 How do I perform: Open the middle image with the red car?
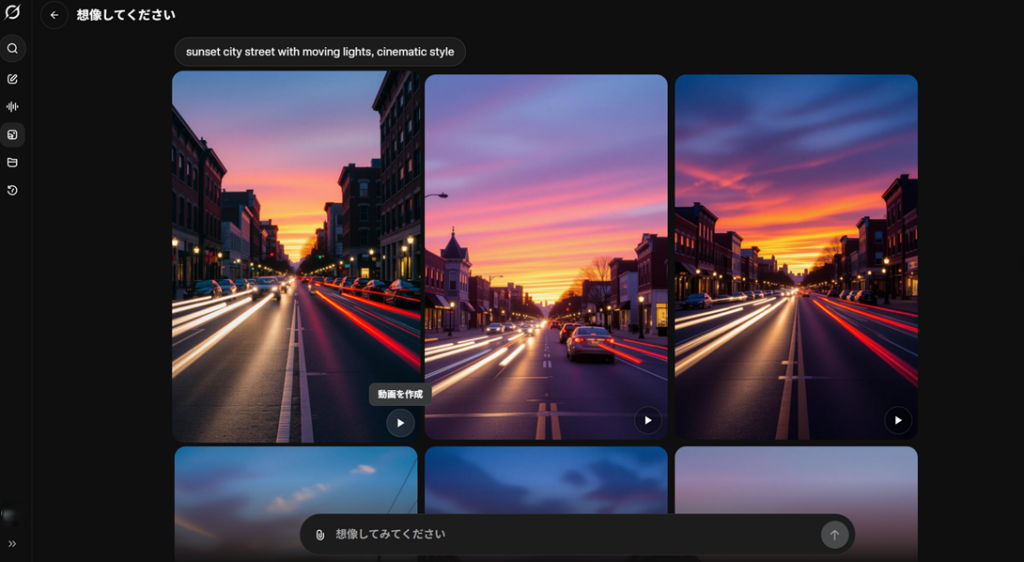pyautogui.click(x=546, y=250)
